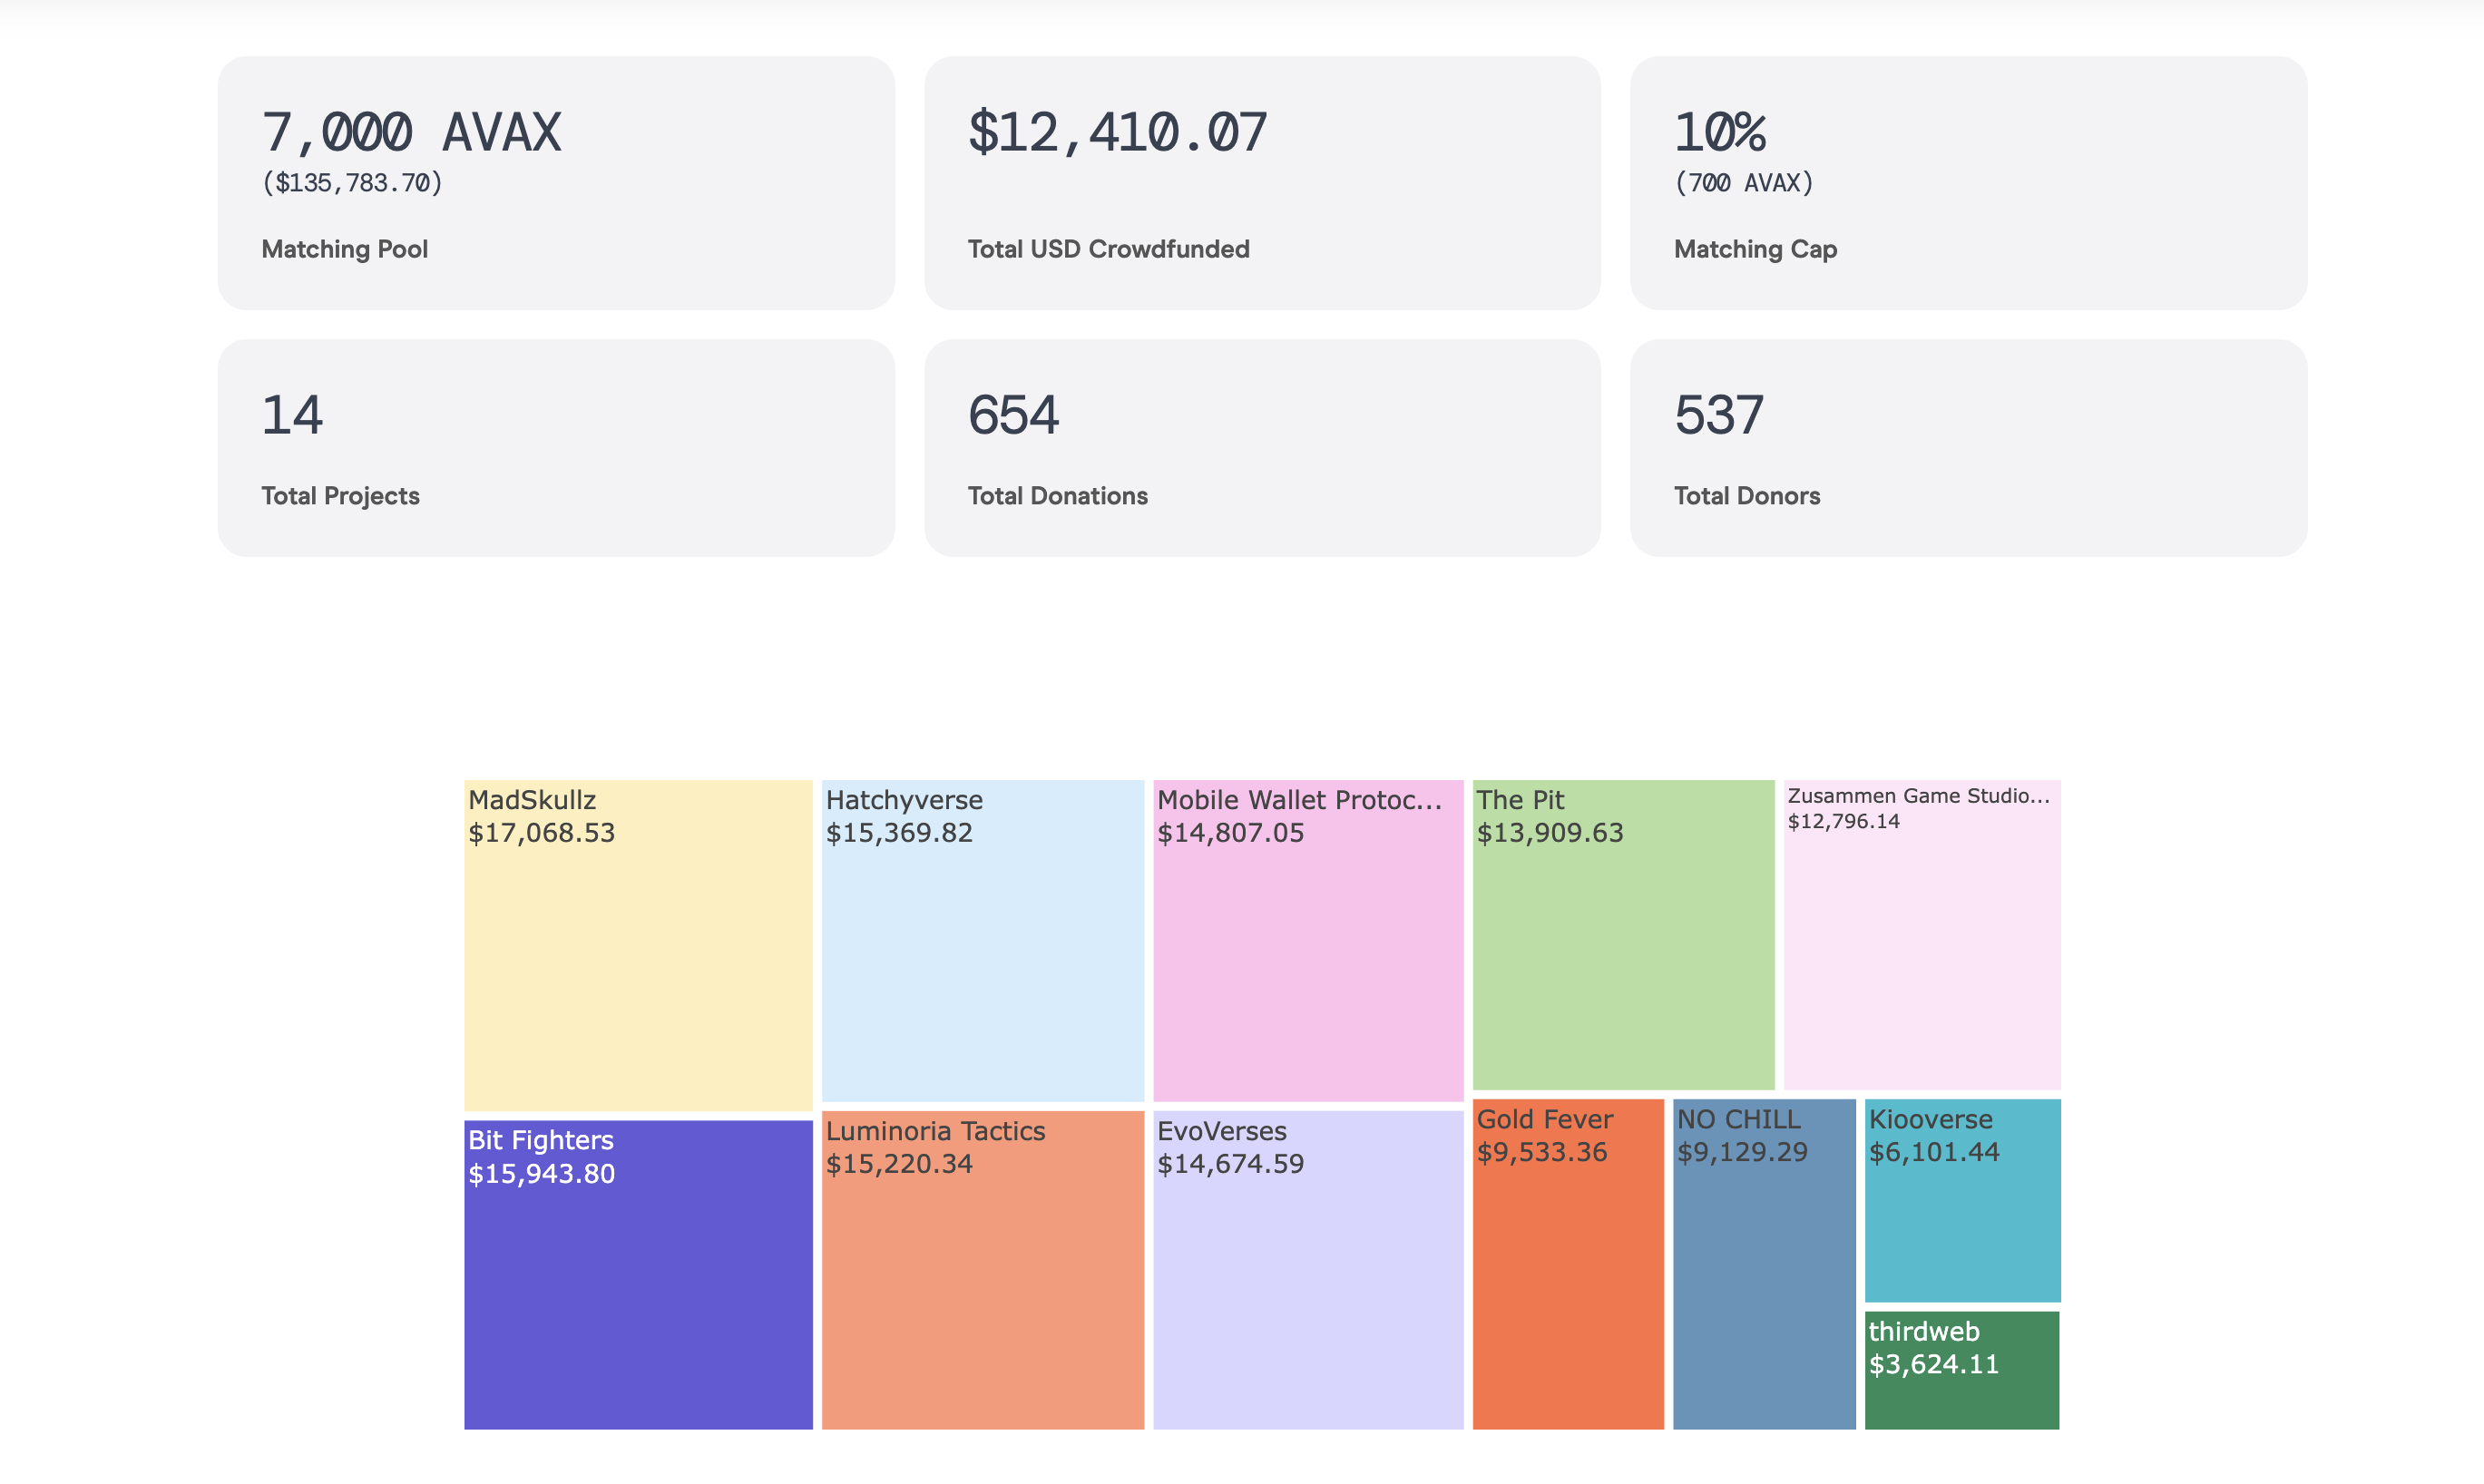This screenshot has height=1484, width=2484.
Task: Click The Pit green tile
Action: click(1622, 934)
